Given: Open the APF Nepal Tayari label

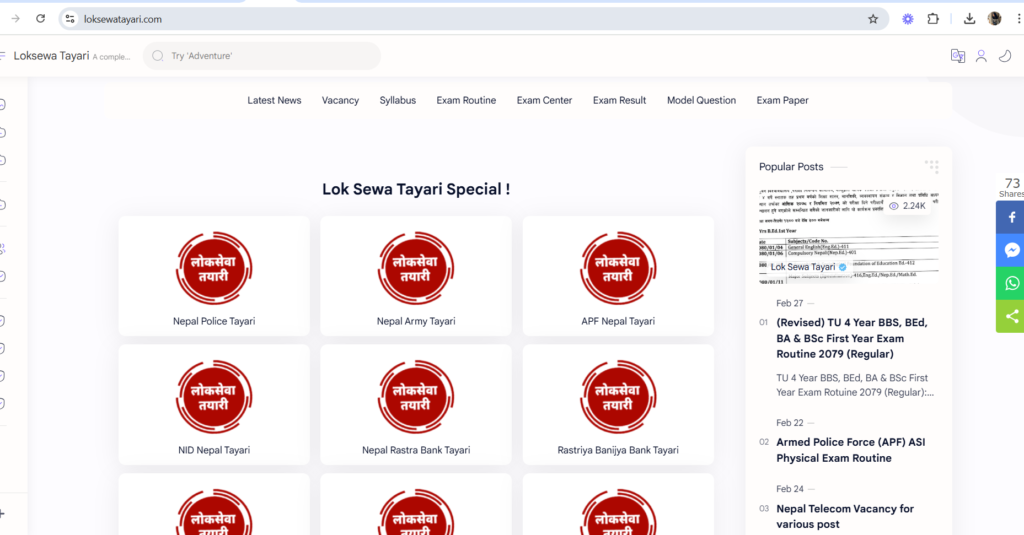Looking at the screenshot, I should click(618, 321).
